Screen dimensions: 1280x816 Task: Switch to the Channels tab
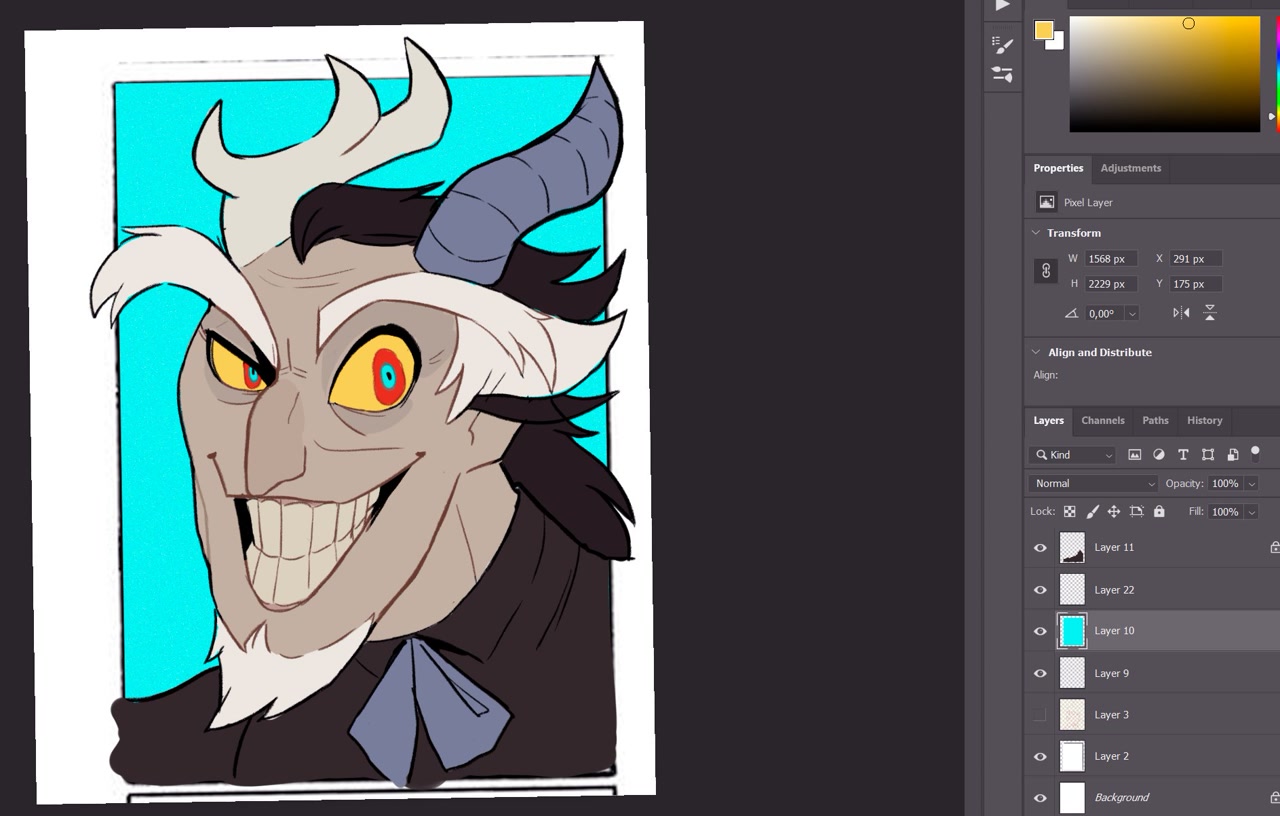[1102, 421]
